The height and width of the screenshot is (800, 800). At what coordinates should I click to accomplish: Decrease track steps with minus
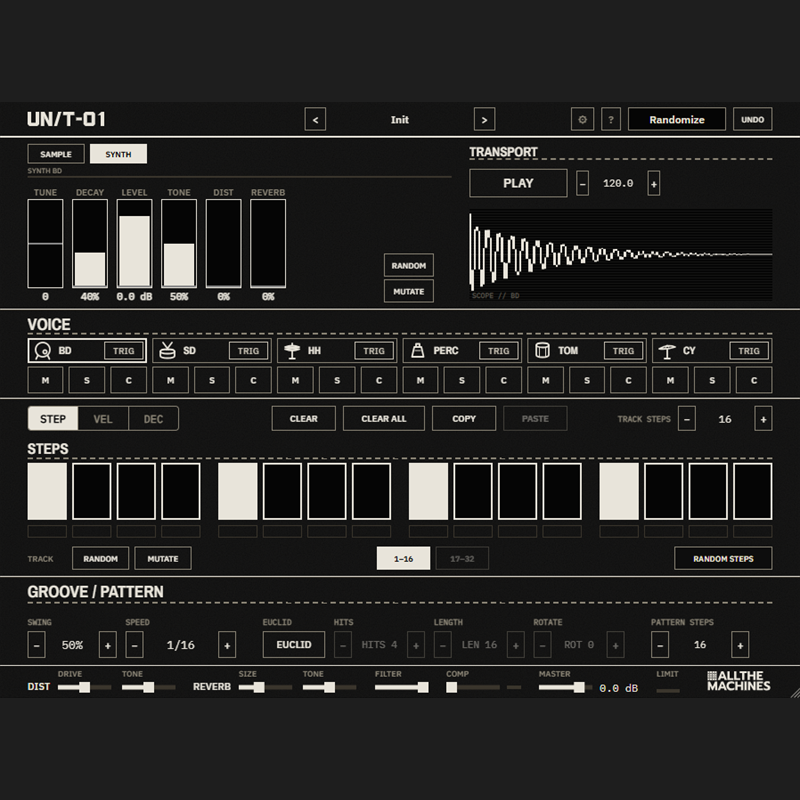(x=687, y=419)
